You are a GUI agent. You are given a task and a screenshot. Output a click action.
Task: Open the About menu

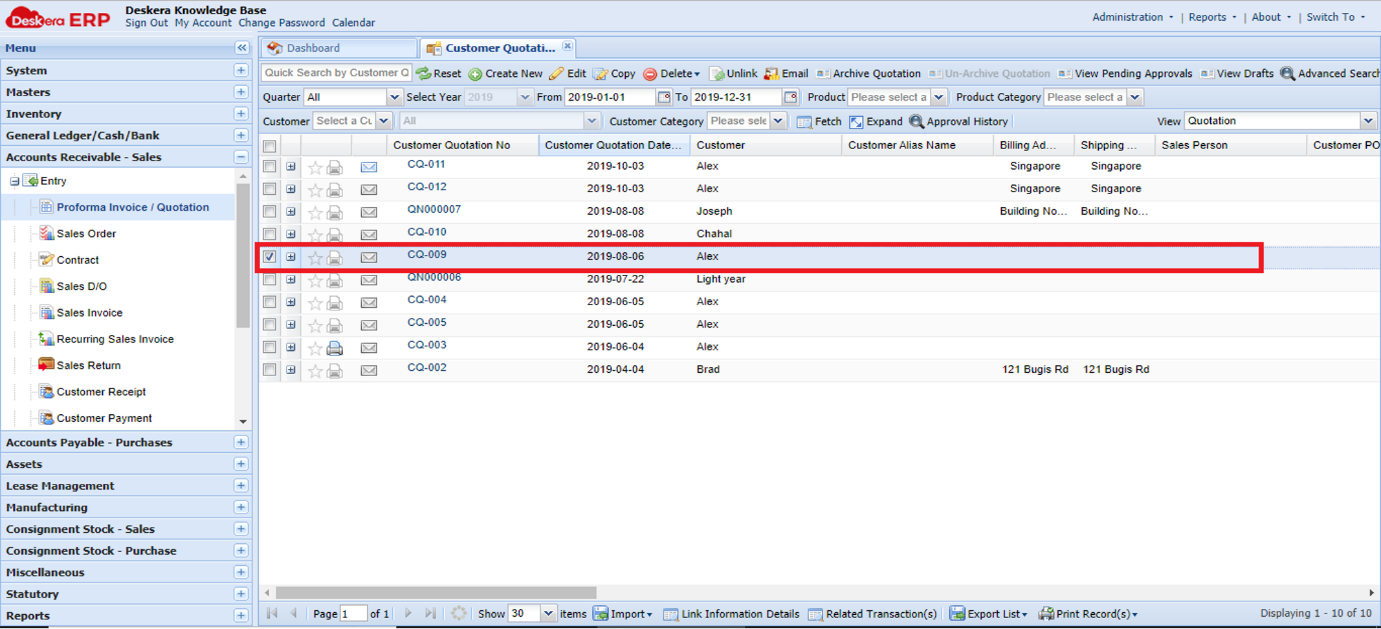point(1271,17)
